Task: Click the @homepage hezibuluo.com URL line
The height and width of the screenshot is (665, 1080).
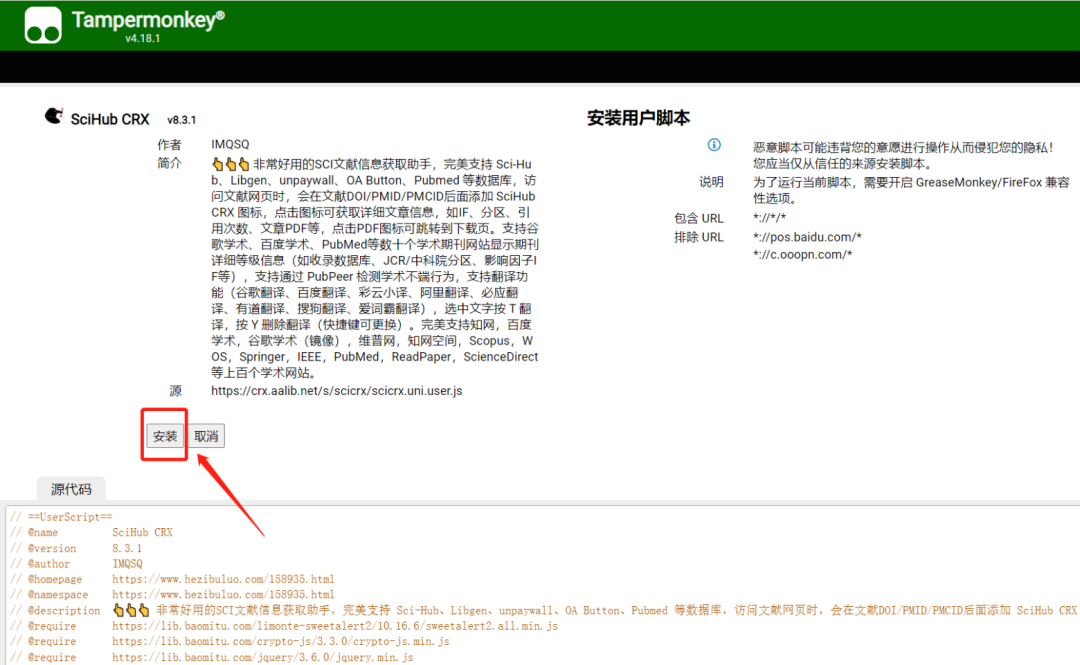Action: point(172,580)
